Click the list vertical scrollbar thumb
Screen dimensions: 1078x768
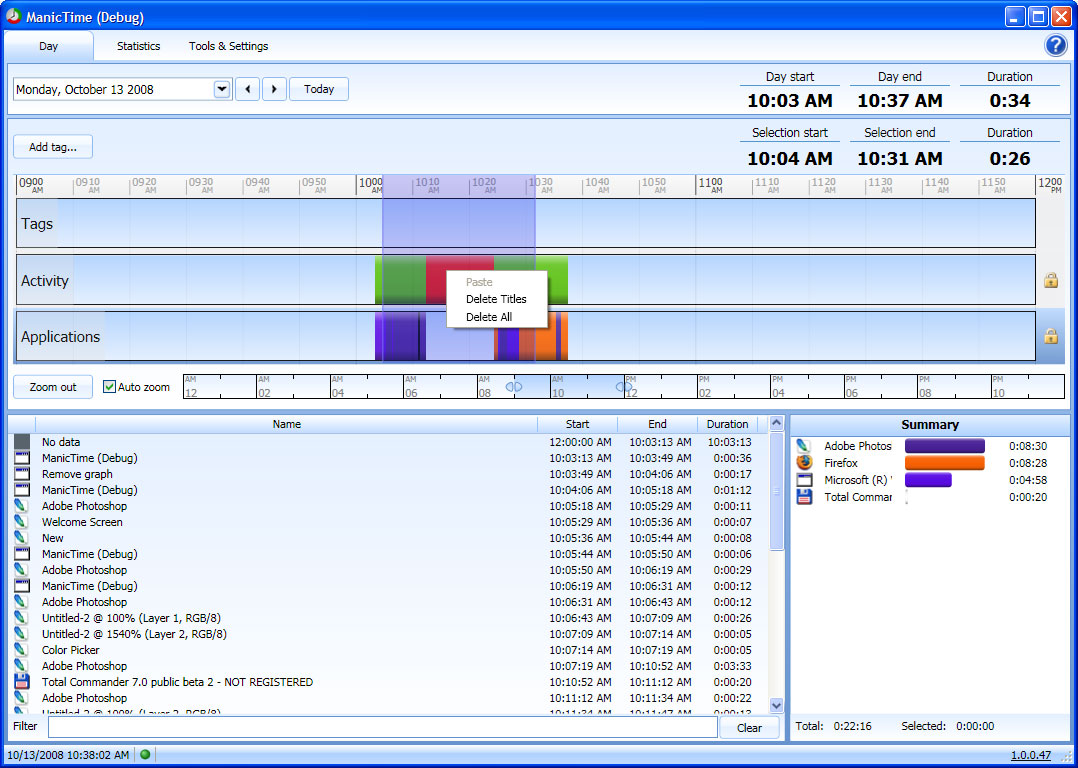pos(776,491)
